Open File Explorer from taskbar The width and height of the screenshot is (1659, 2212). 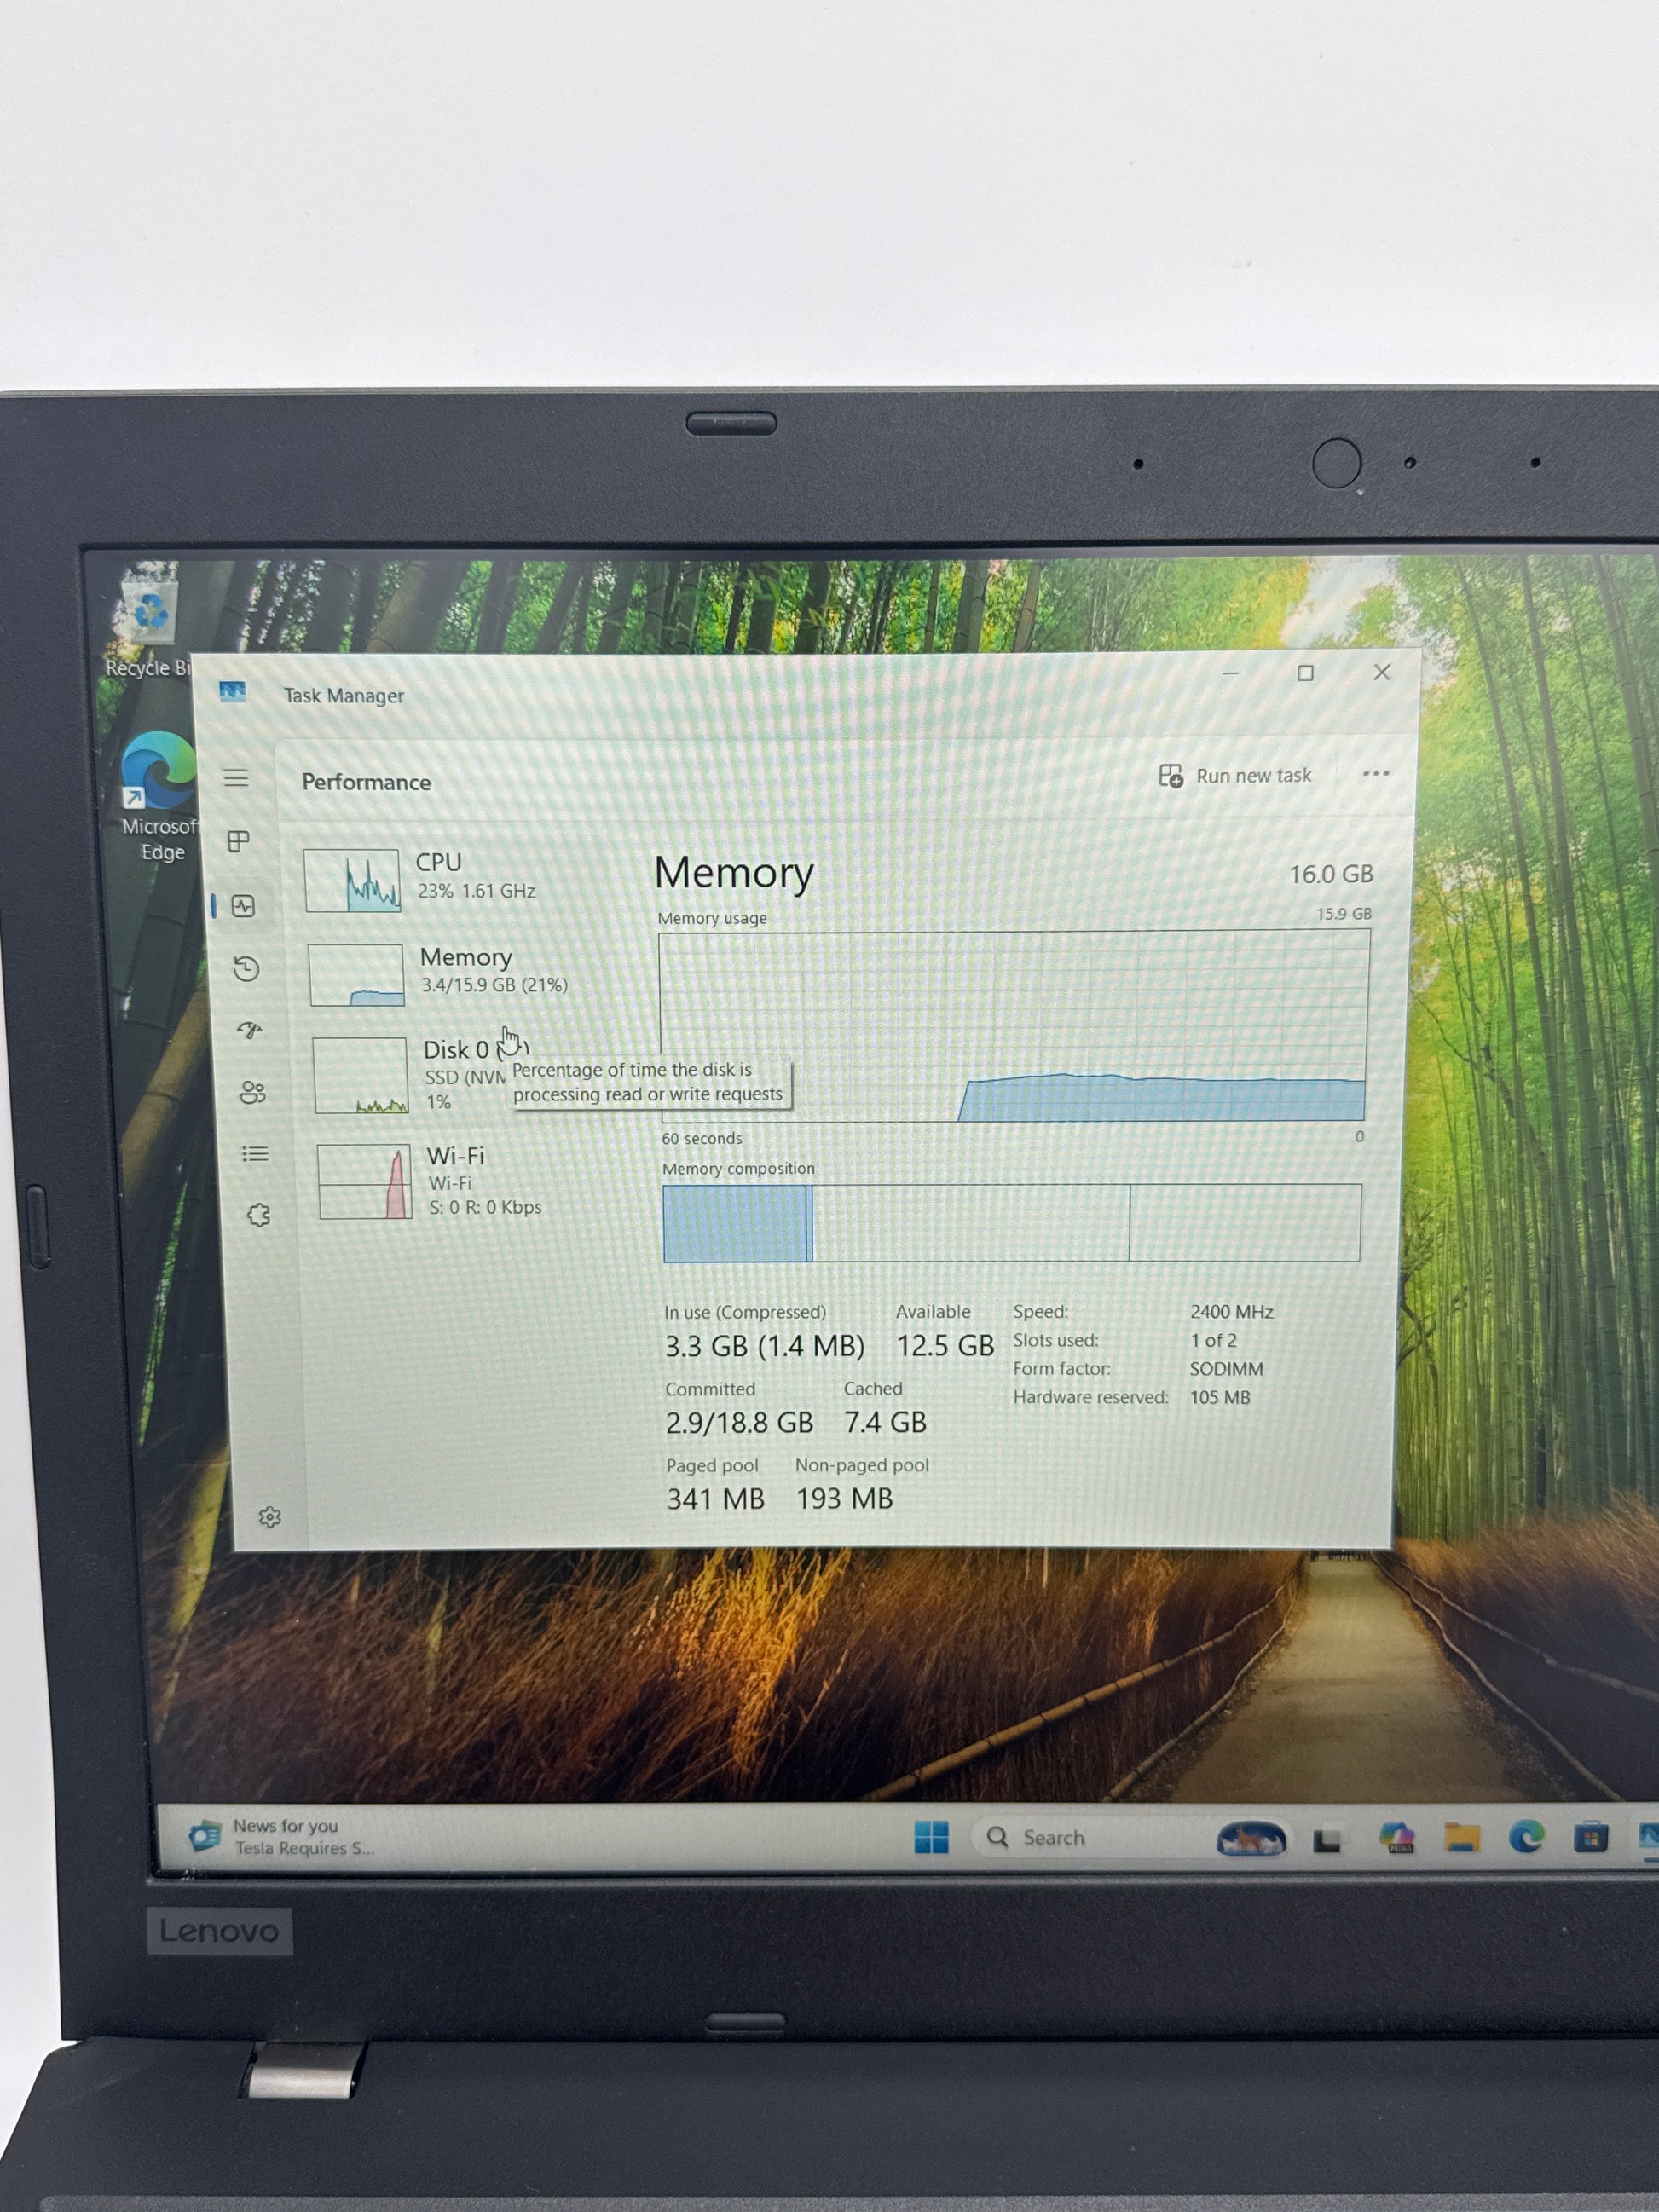[1461, 1838]
